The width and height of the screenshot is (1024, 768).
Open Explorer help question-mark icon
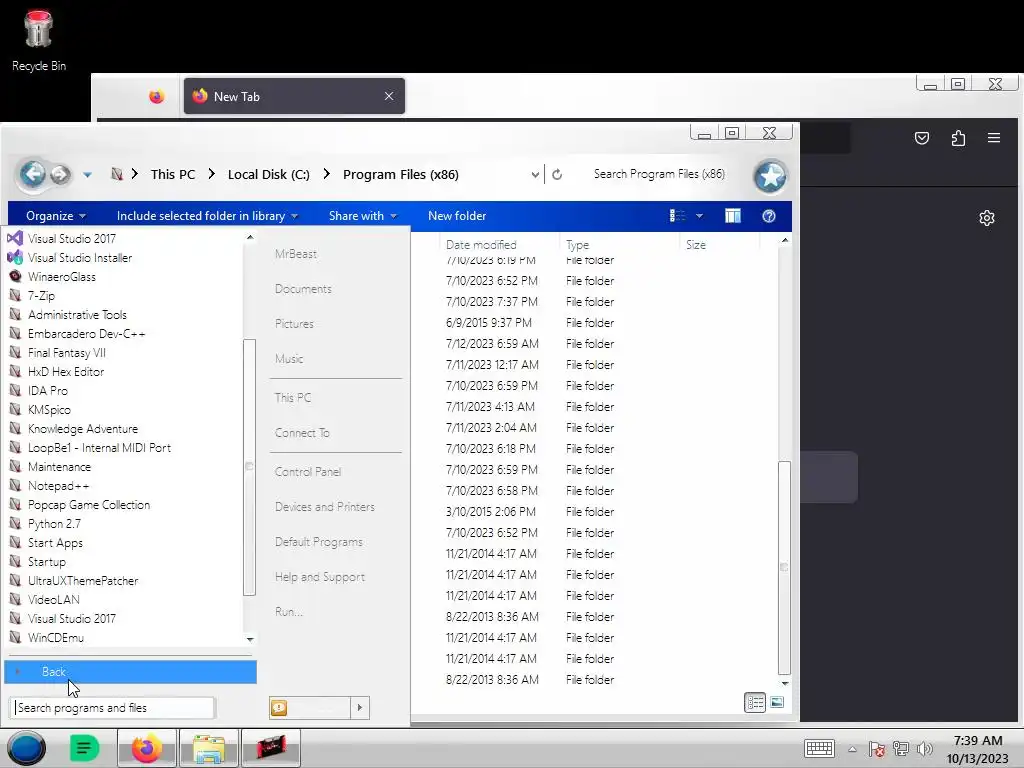[x=769, y=216]
